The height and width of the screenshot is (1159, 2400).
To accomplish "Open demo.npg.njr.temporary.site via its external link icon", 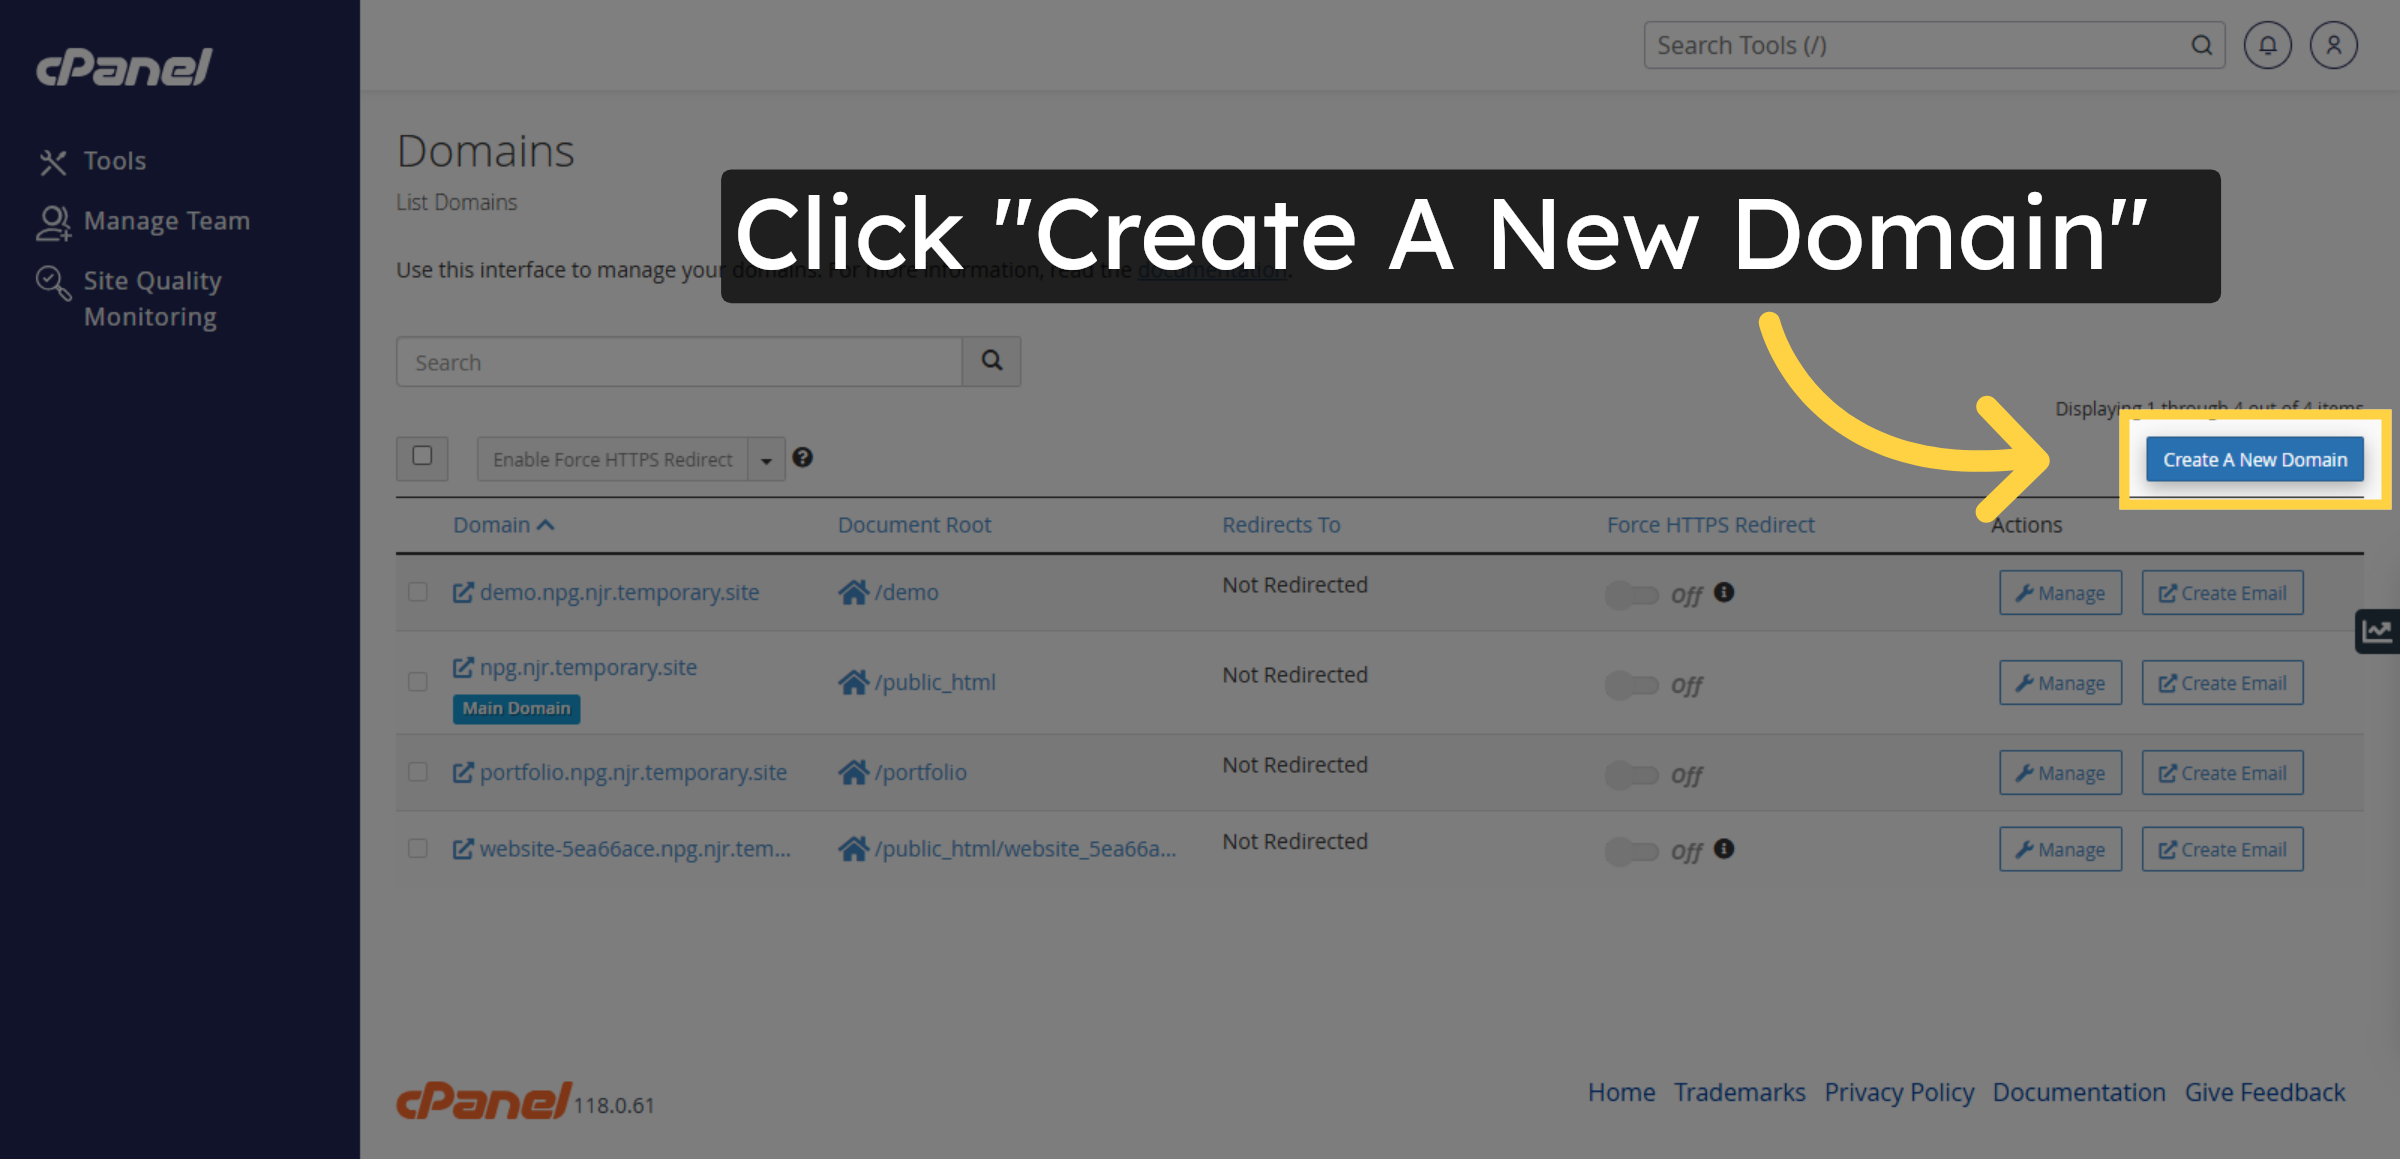I will point(462,591).
